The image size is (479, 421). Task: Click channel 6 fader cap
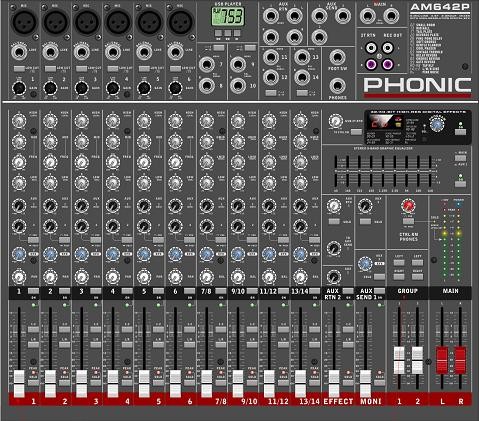(175, 383)
